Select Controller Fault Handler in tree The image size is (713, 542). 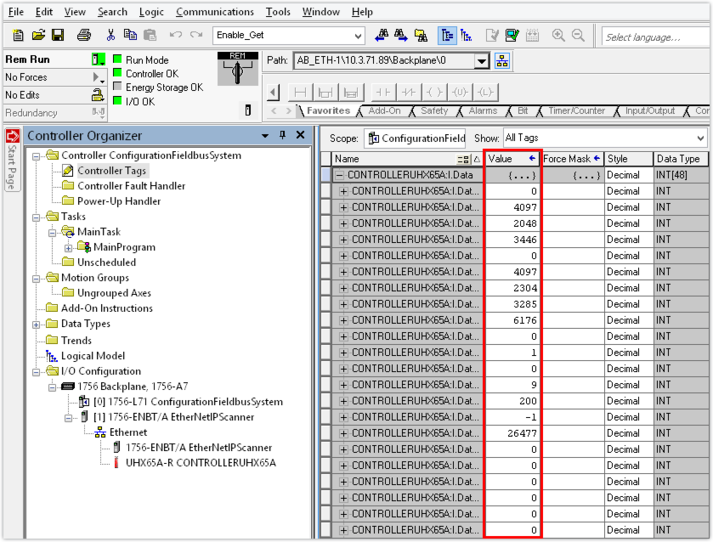pyautogui.click(x=131, y=186)
